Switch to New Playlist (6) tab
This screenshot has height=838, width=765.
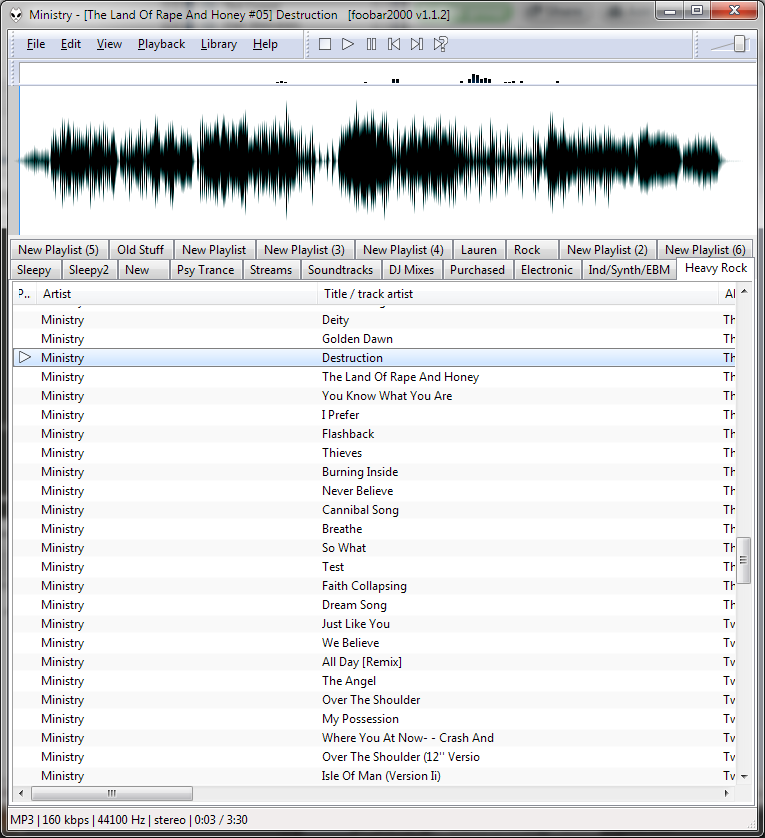tap(705, 250)
